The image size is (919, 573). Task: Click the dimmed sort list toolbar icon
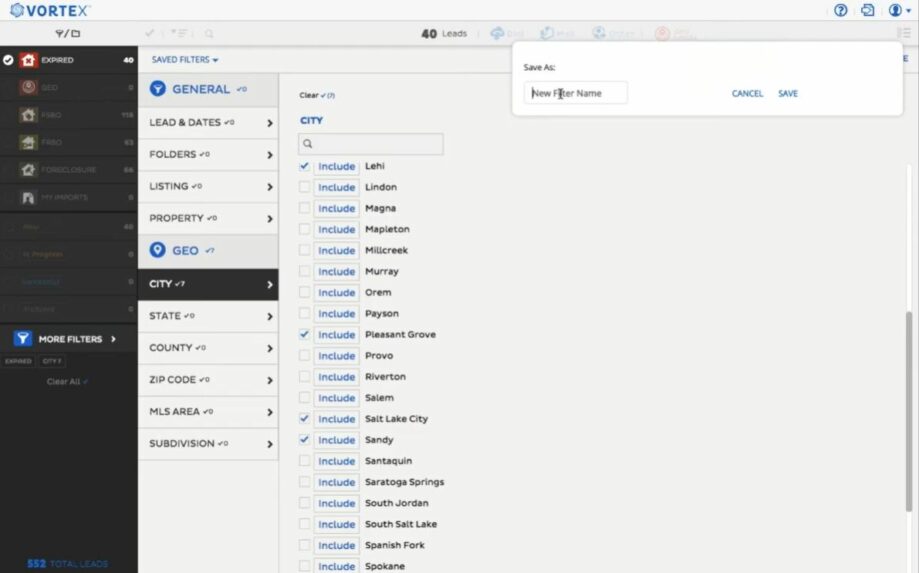[179, 33]
